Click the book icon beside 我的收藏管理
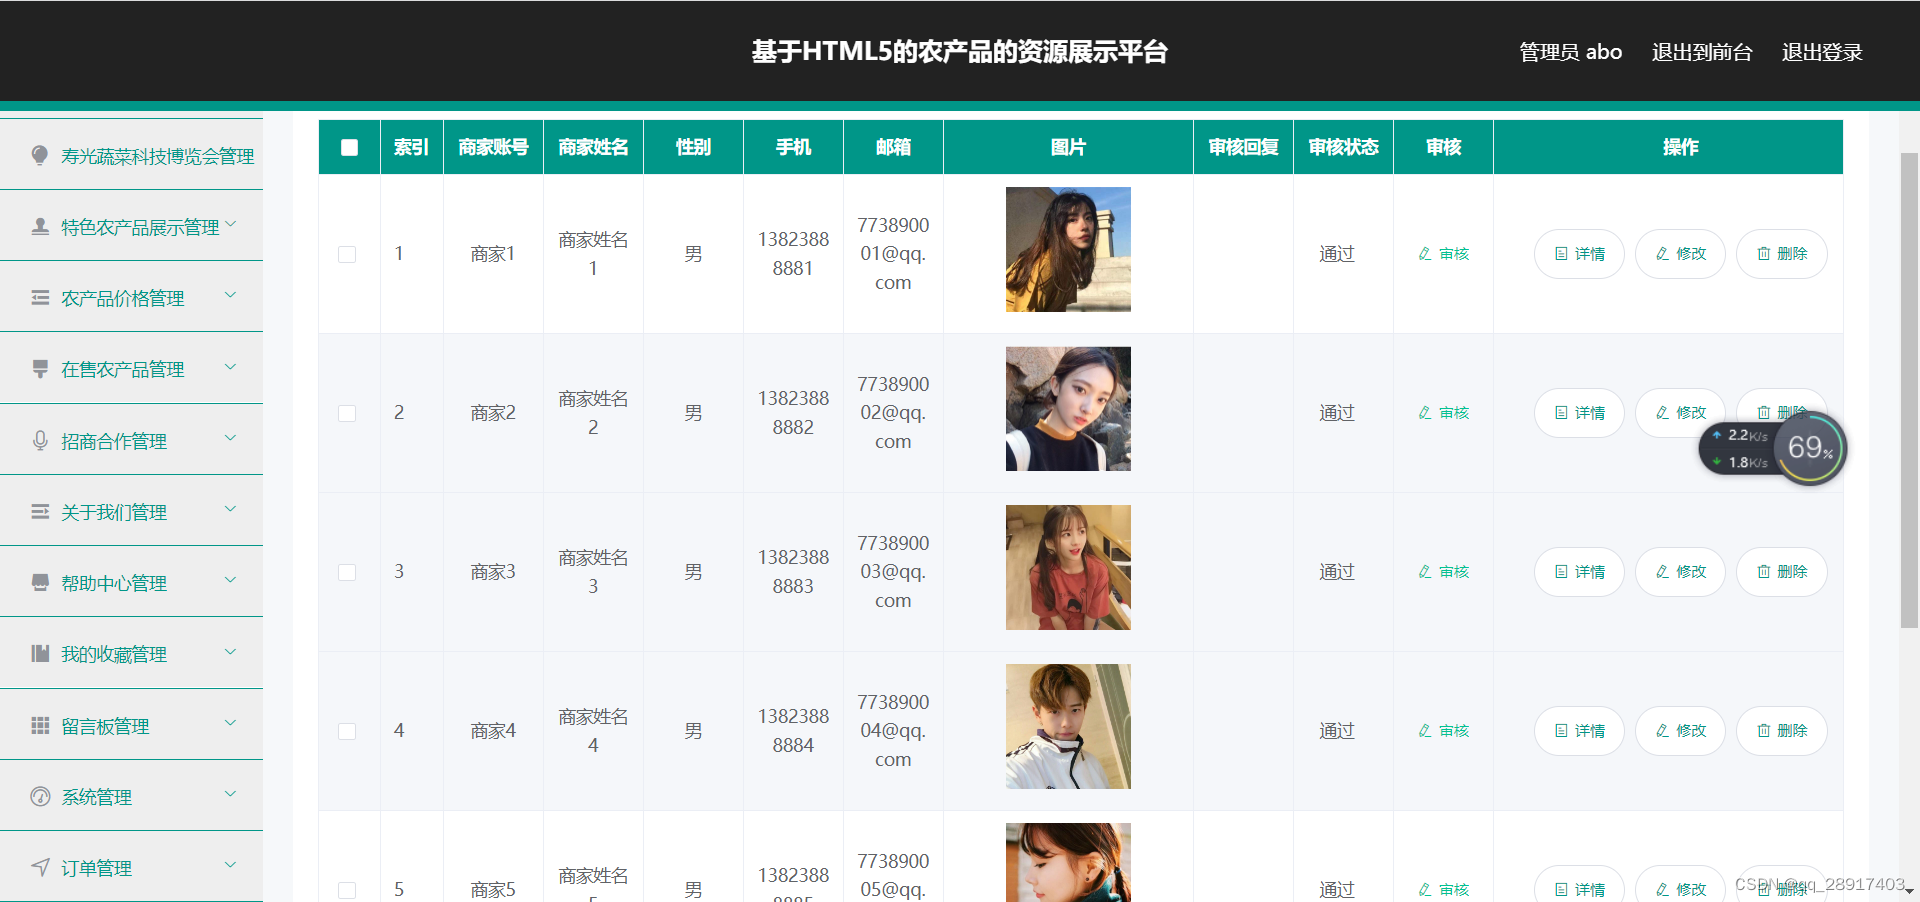 point(40,653)
